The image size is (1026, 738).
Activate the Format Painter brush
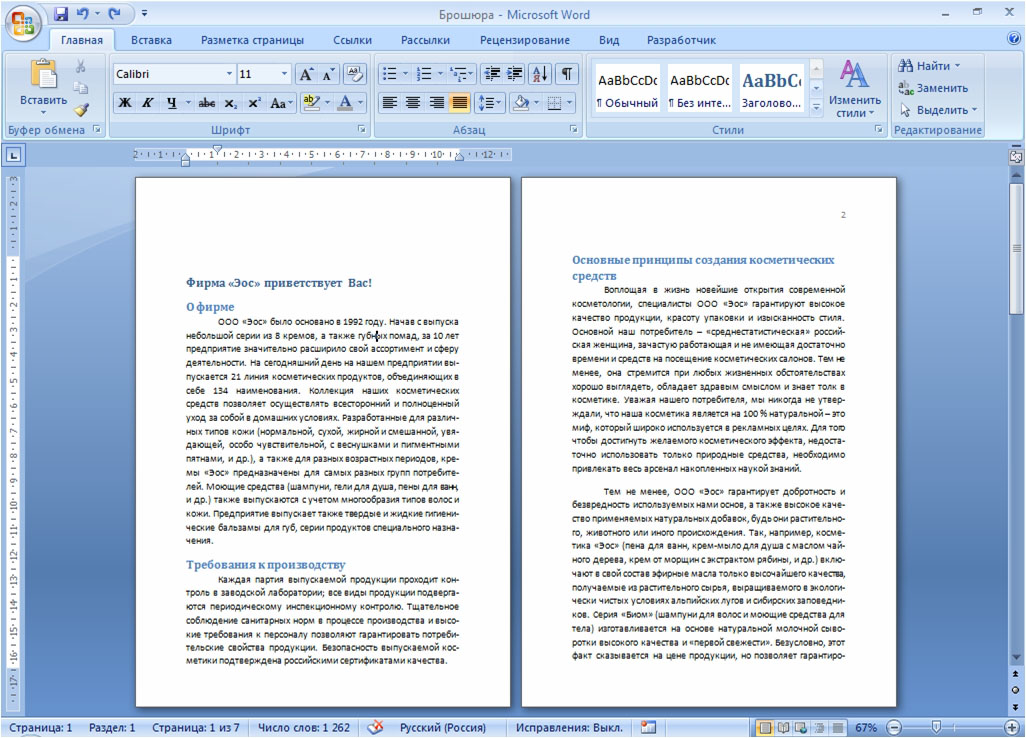(x=80, y=109)
